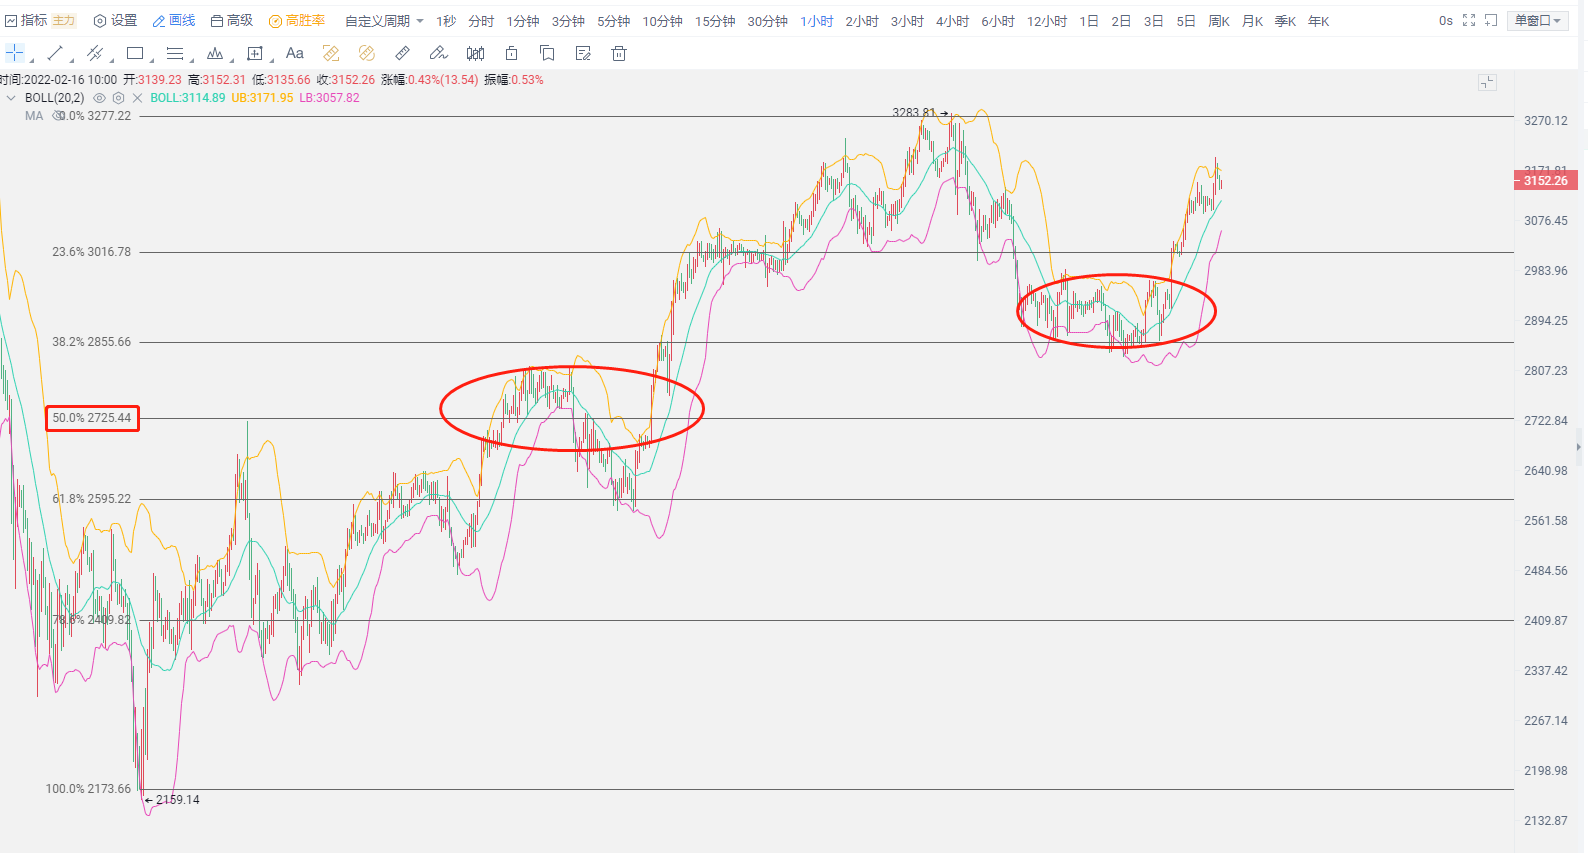
Task: Toggle the 画线 drawing toolbar
Action: click(174, 20)
